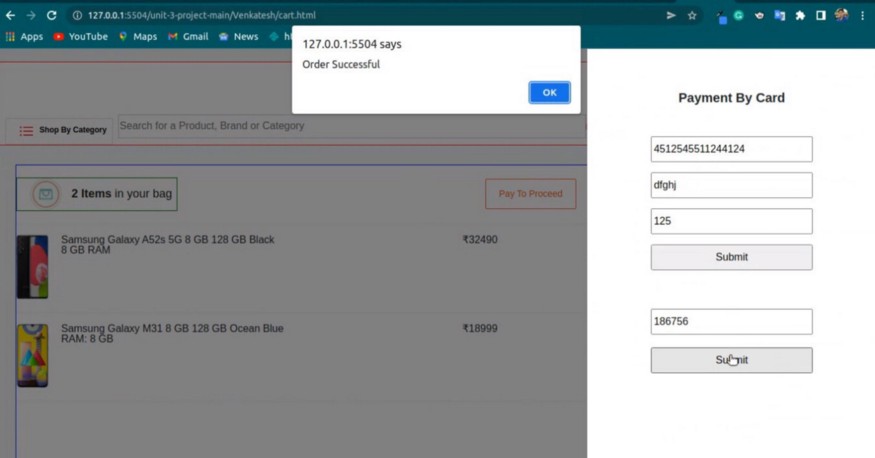The height and width of the screenshot is (458, 875).
Task: Go forward with the browser forward arrow
Action: 31,16
